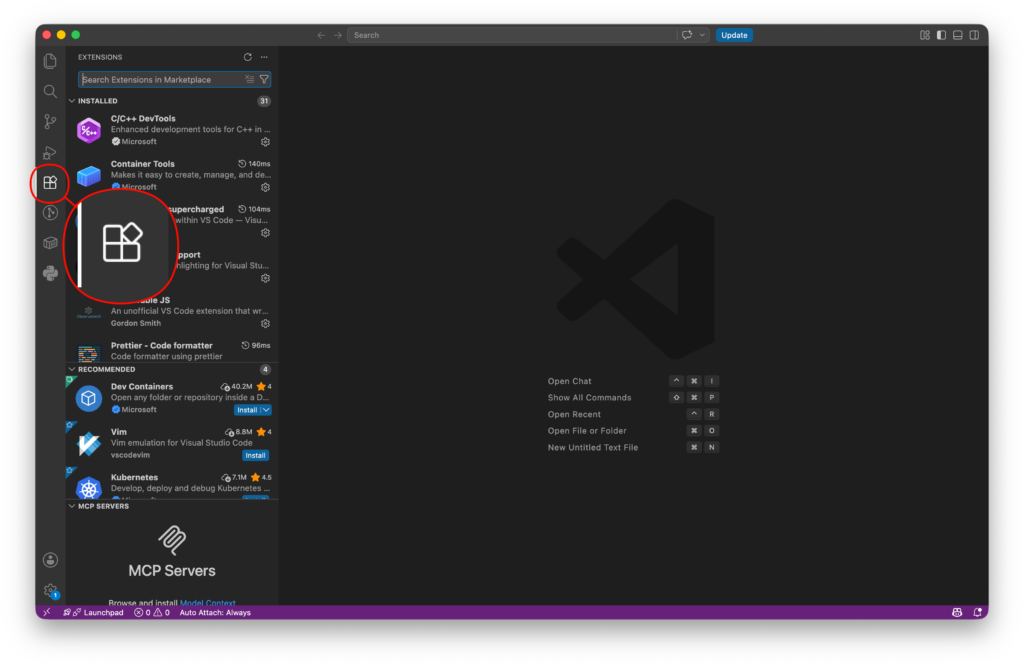The height and width of the screenshot is (666, 1024).
Task: Open the Explorer view in activity bar
Action: (x=50, y=61)
